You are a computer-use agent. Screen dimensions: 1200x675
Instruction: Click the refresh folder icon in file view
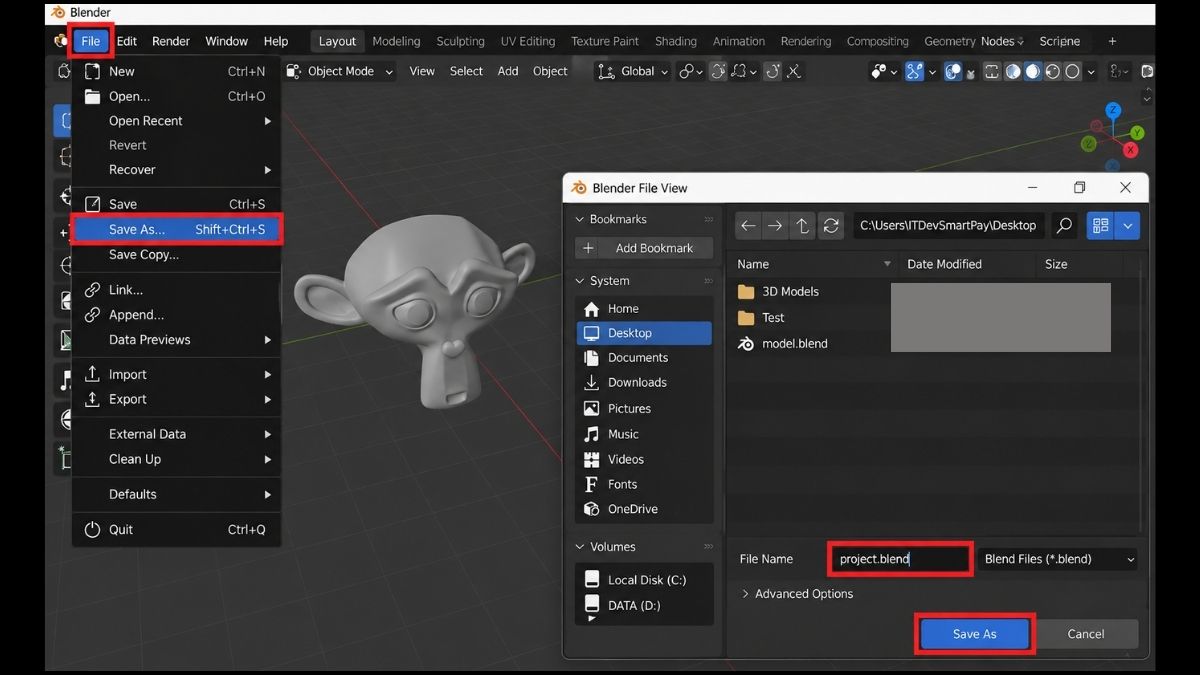tap(831, 226)
